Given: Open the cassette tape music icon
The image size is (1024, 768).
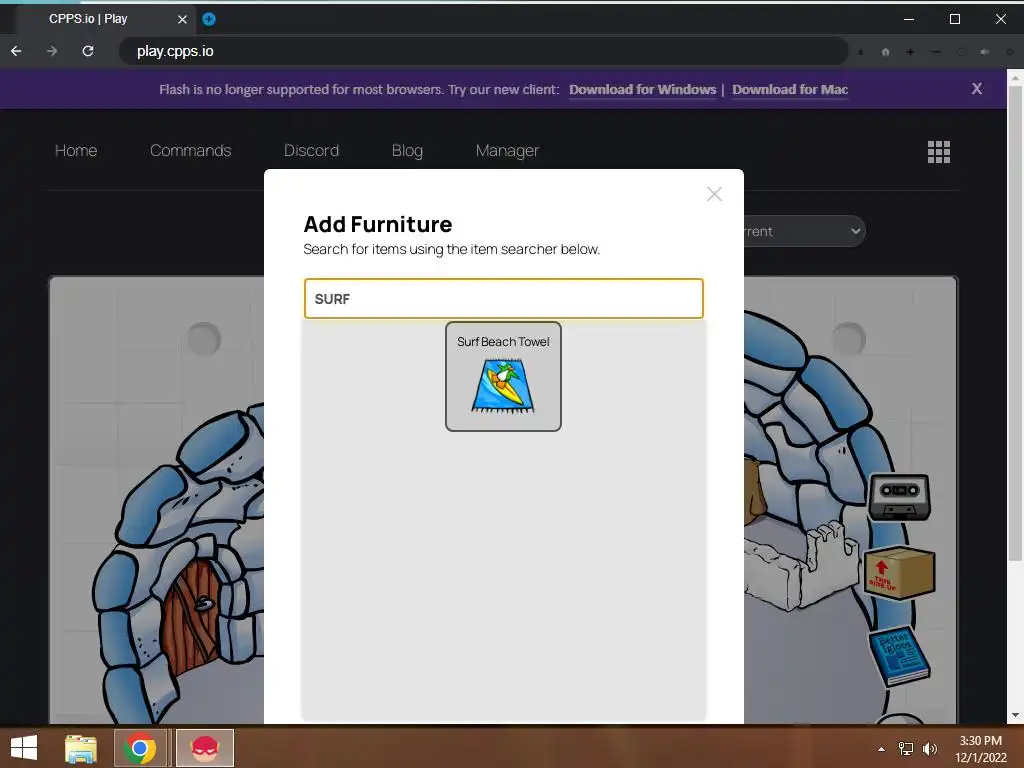Looking at the screenshot, I should (899, 497).
